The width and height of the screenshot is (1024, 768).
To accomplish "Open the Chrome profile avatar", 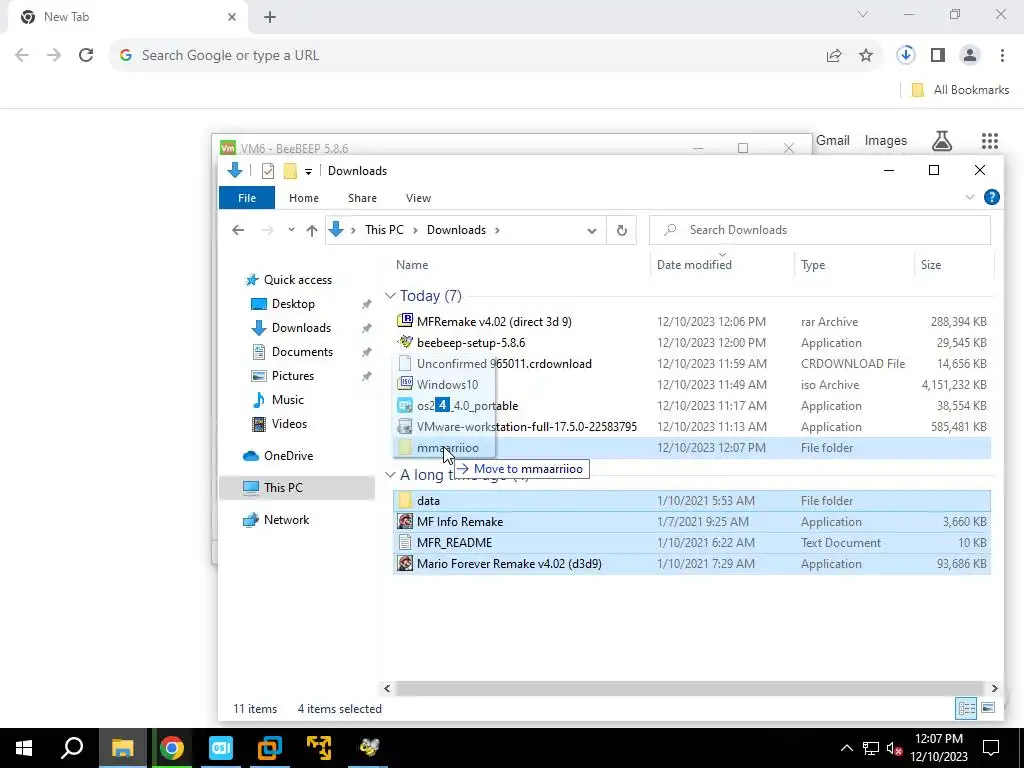I will coord(970,56).
